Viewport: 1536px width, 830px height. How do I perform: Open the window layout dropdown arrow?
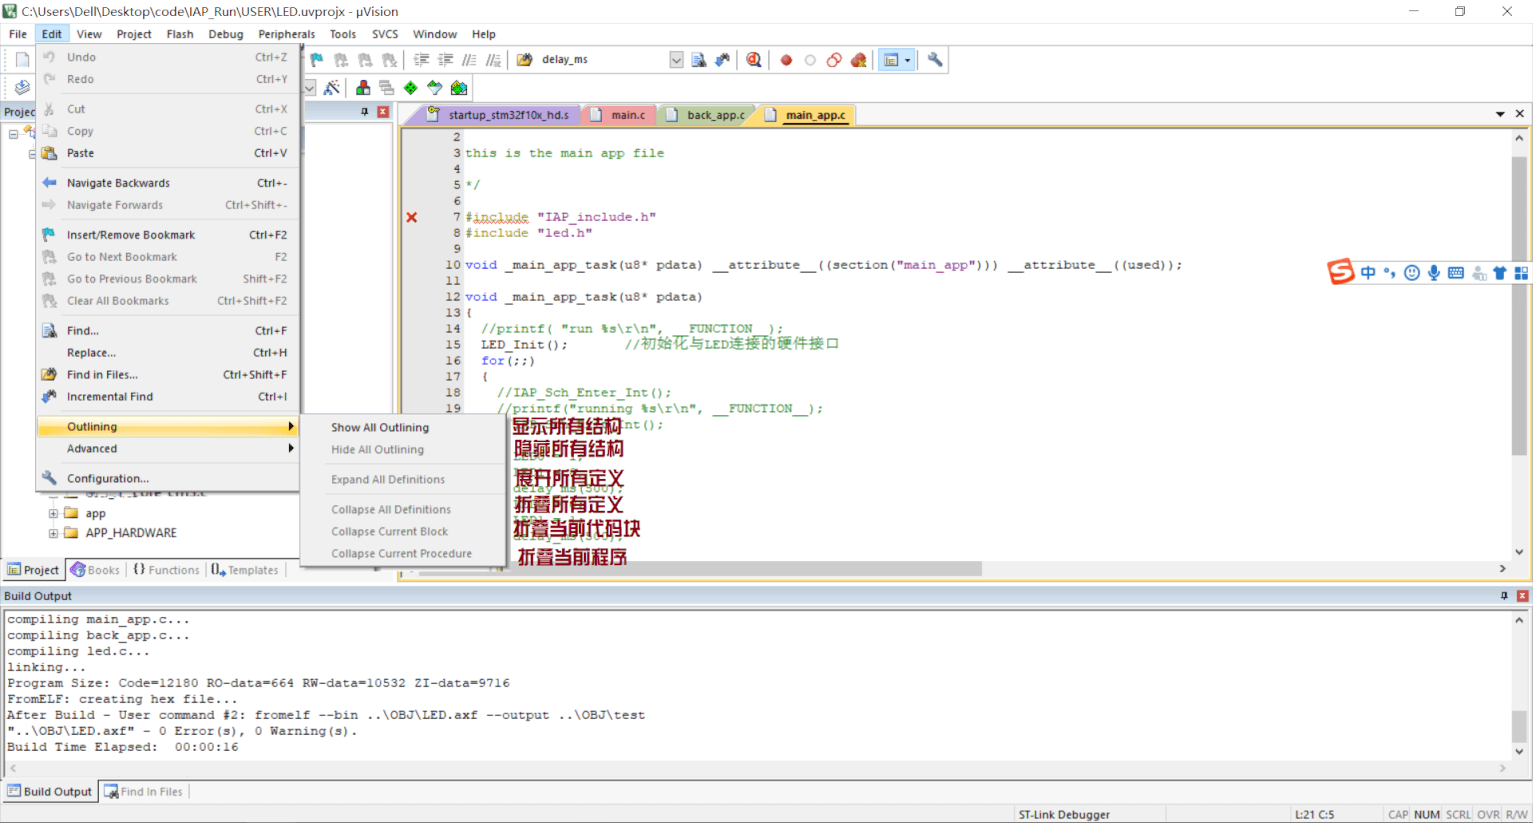click(908, 60)
